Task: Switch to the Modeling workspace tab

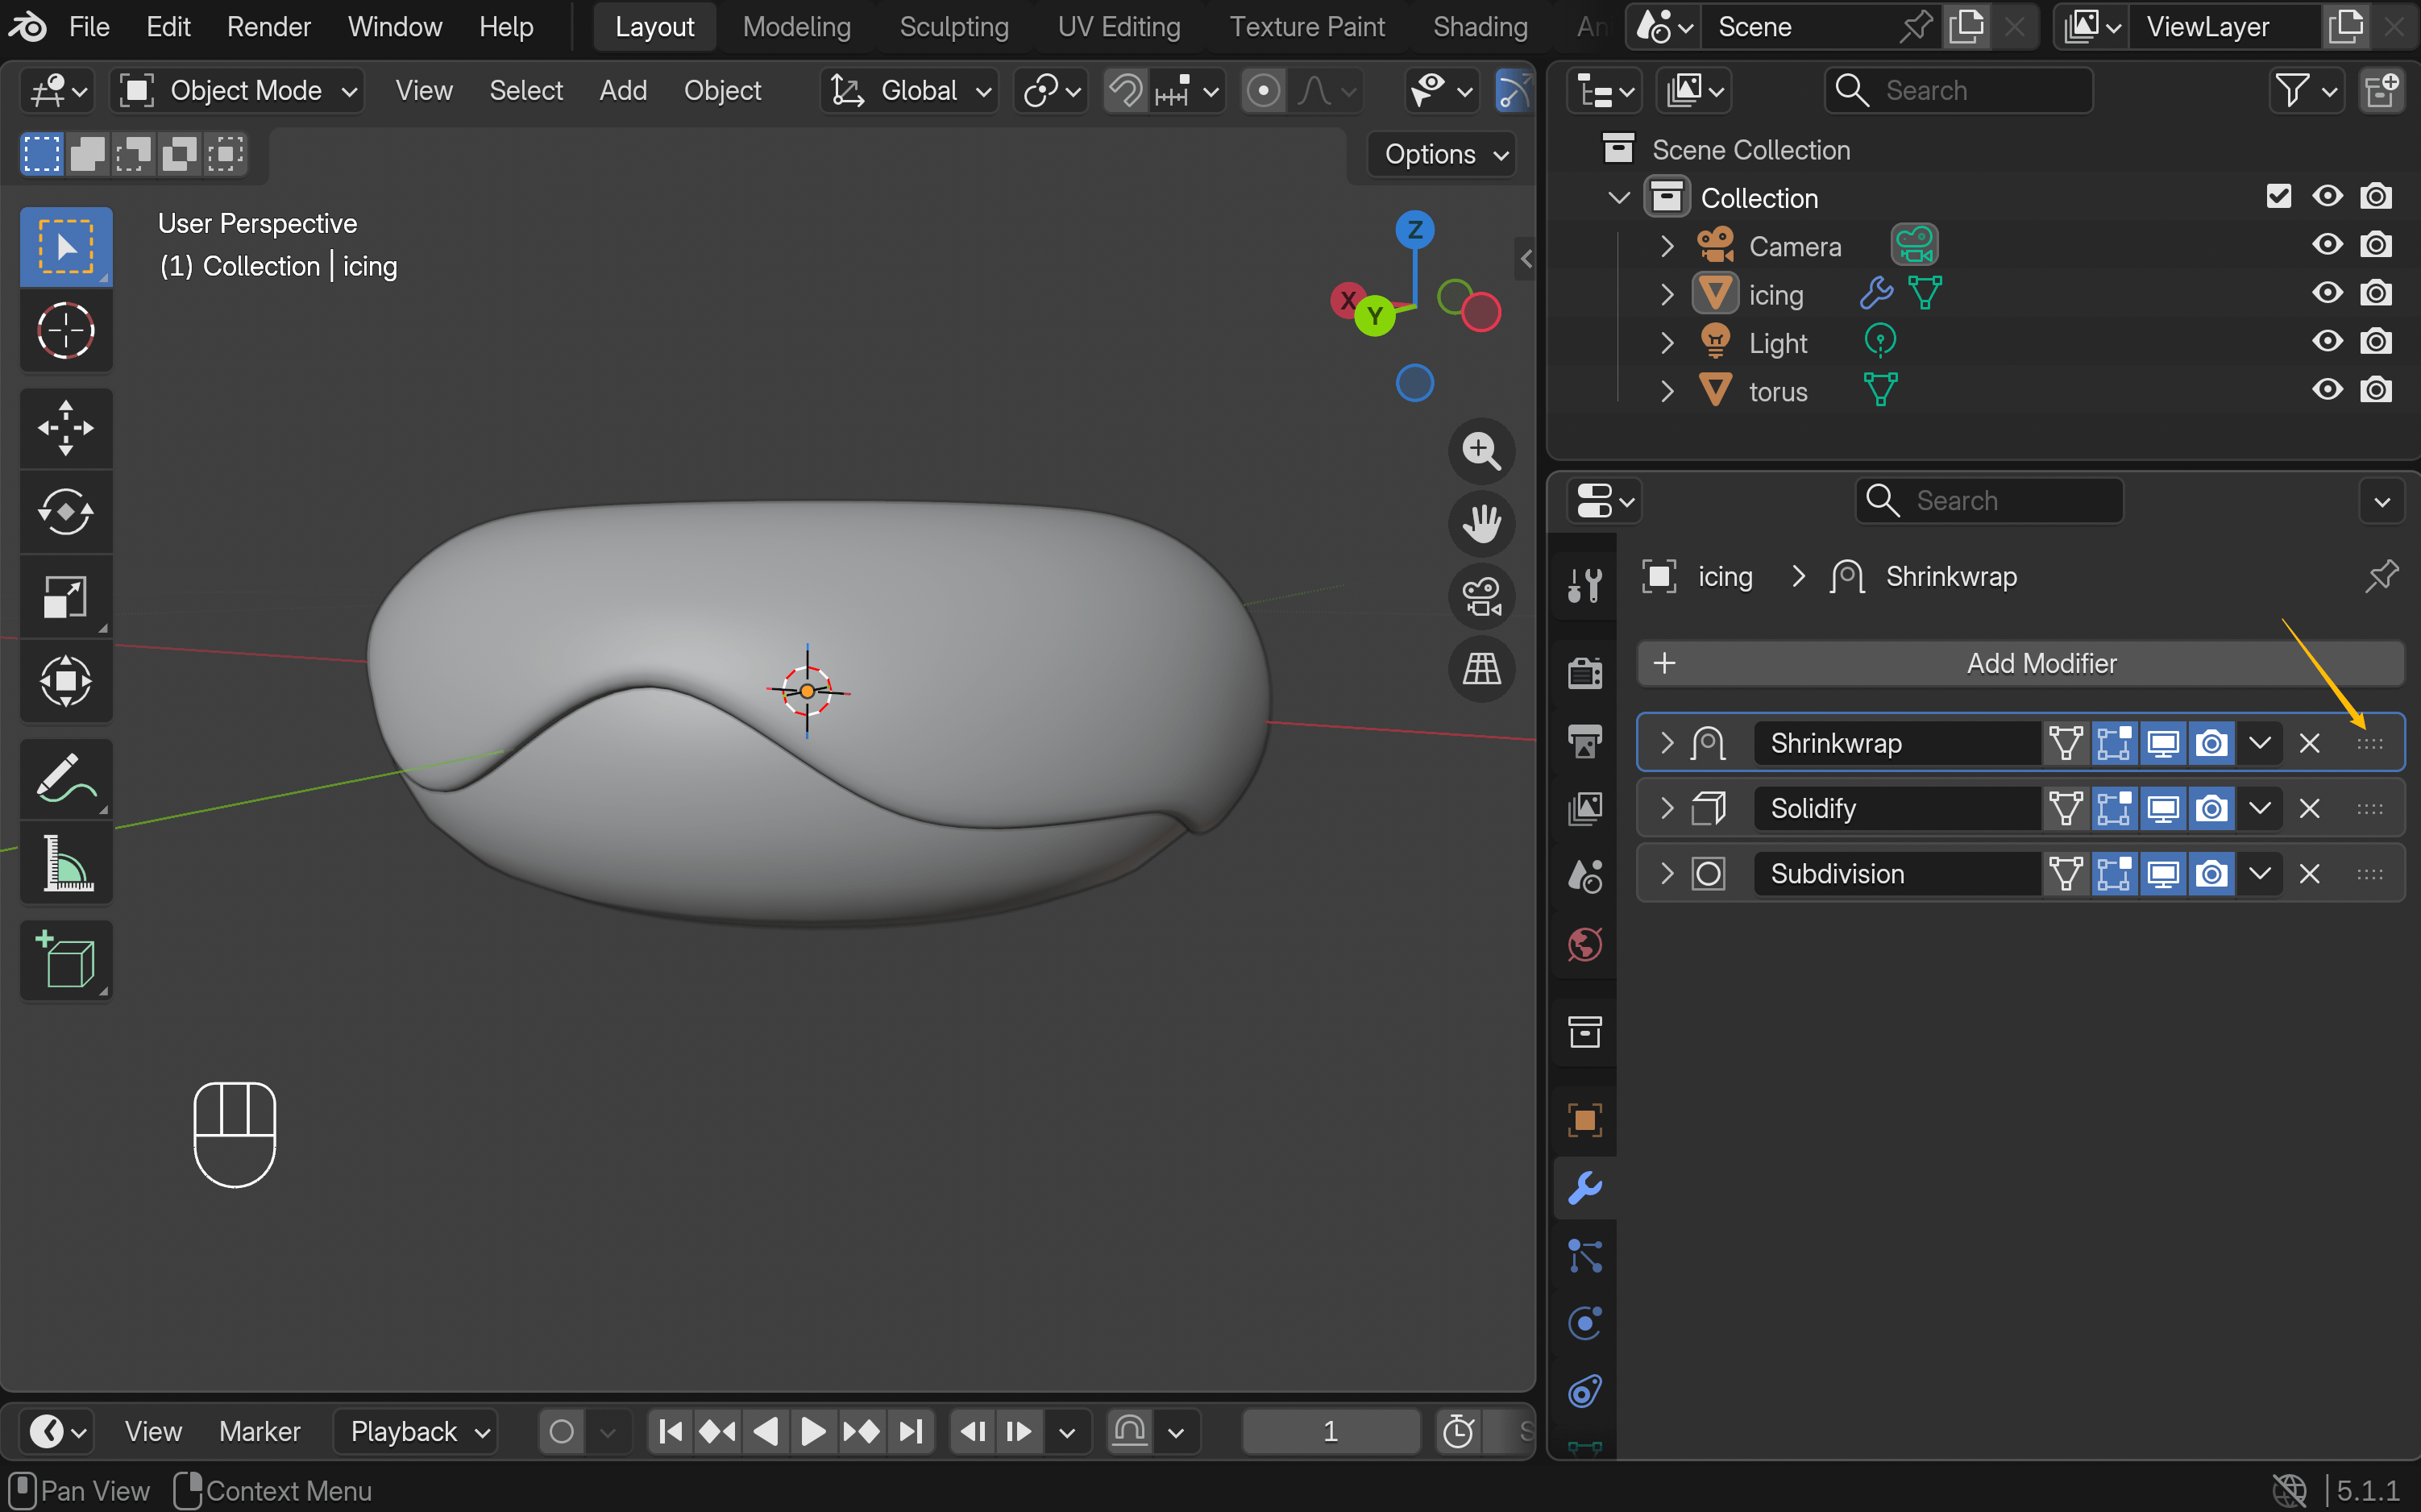Action: pyautogui.click(x=796, y=27)
